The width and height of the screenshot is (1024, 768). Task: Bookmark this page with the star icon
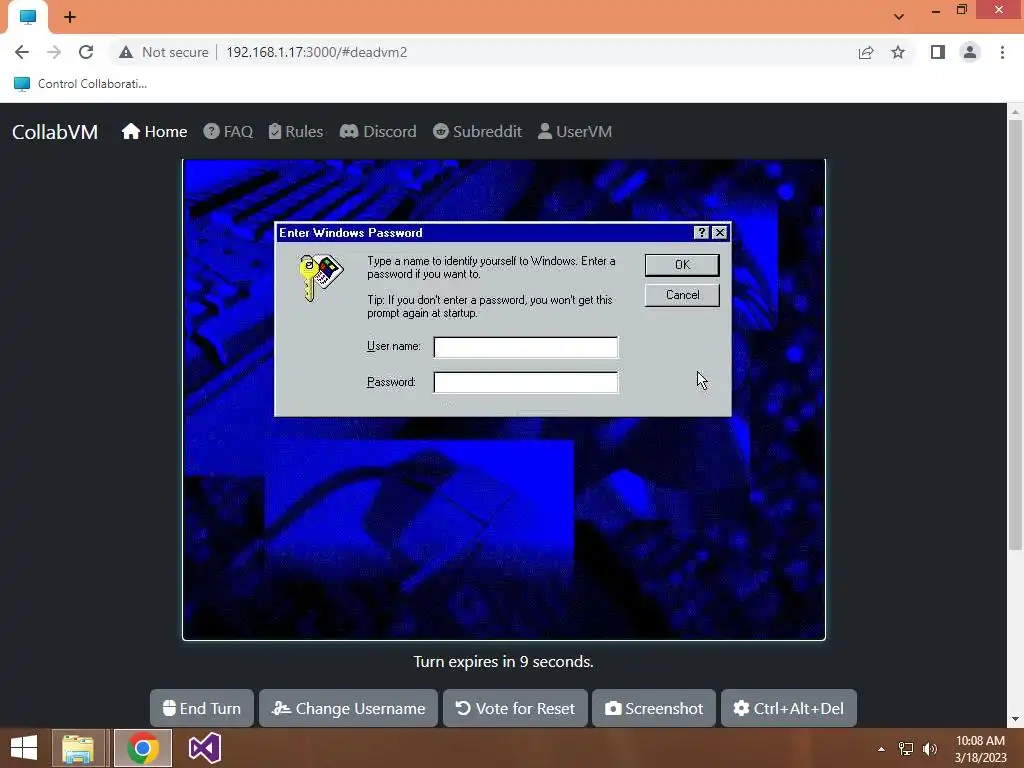tap(898, 52)
